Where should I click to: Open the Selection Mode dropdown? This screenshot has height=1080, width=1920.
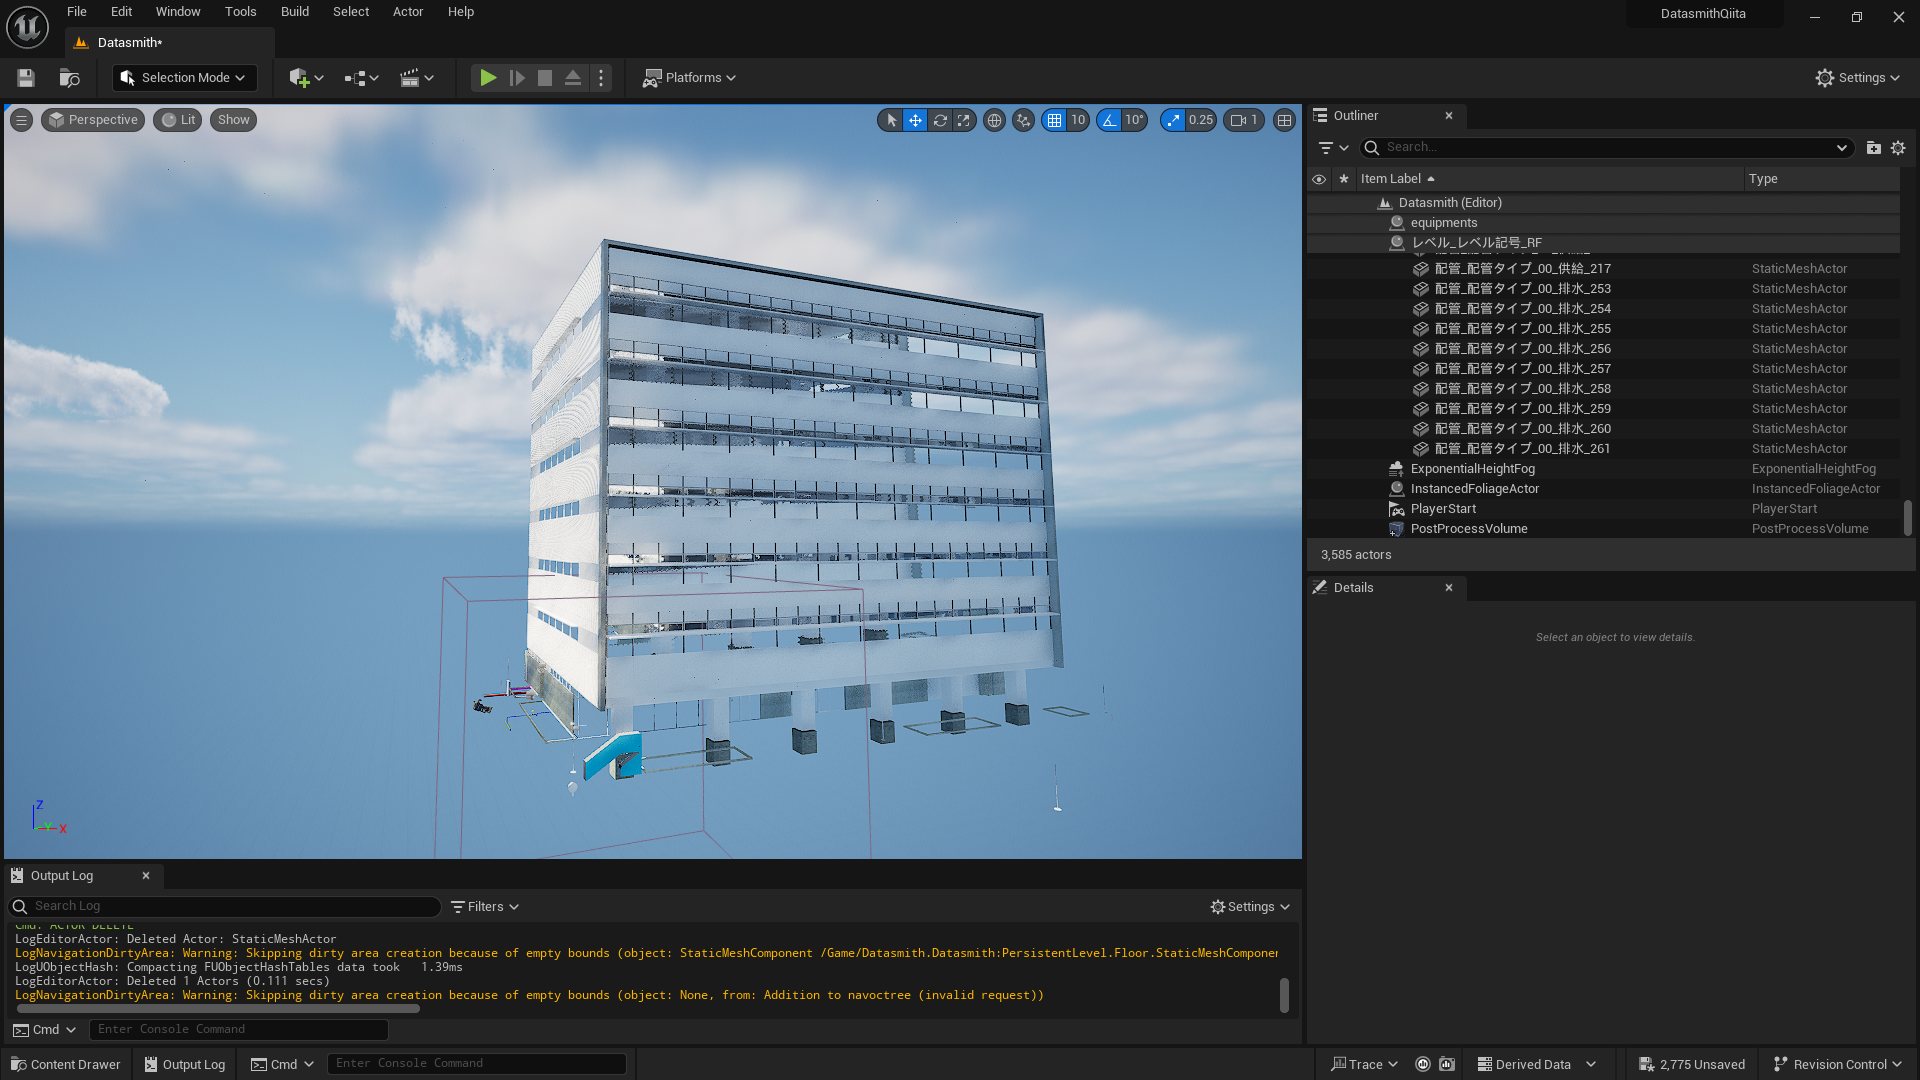coord(184,77)
